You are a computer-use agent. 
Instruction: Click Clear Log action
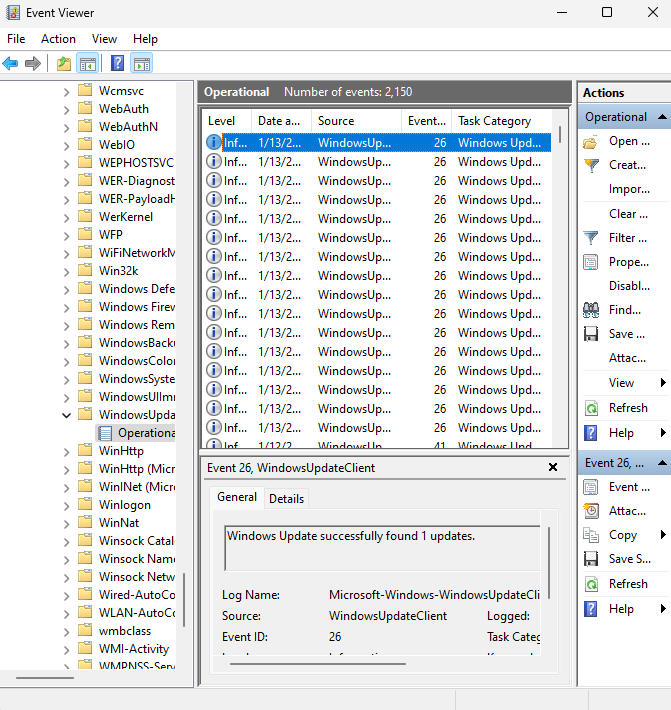[x=628, y=214]
